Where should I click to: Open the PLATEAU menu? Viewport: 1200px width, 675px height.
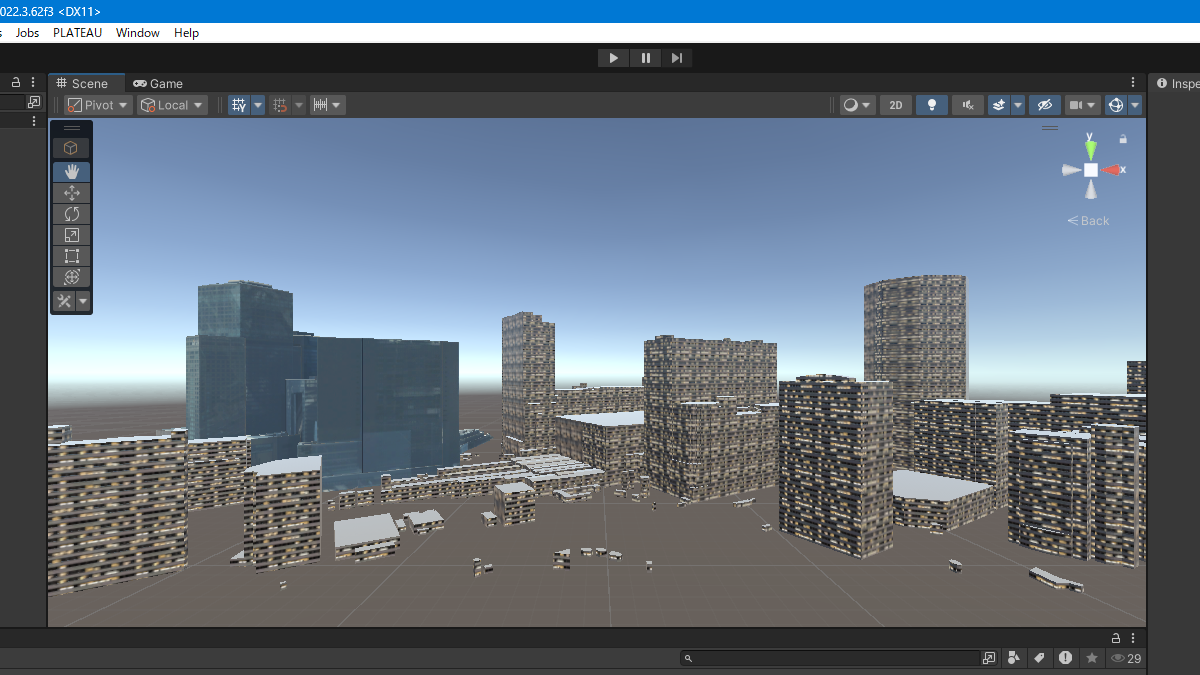(77, 33)
